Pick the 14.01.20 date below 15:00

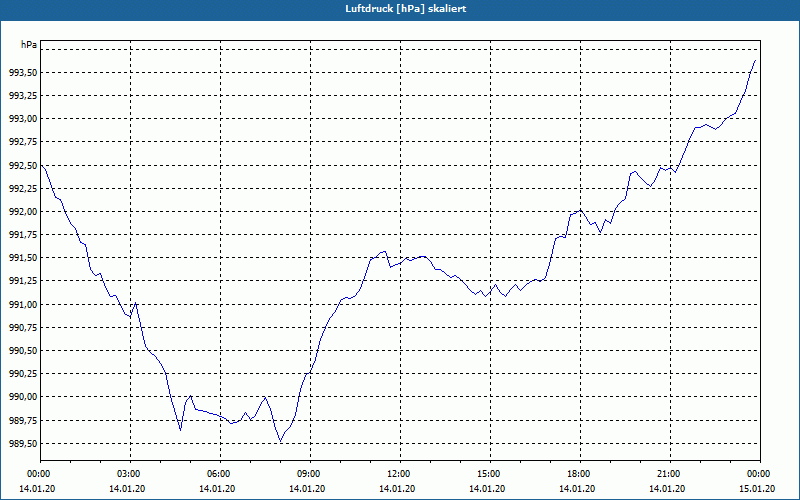coord(487,489)
